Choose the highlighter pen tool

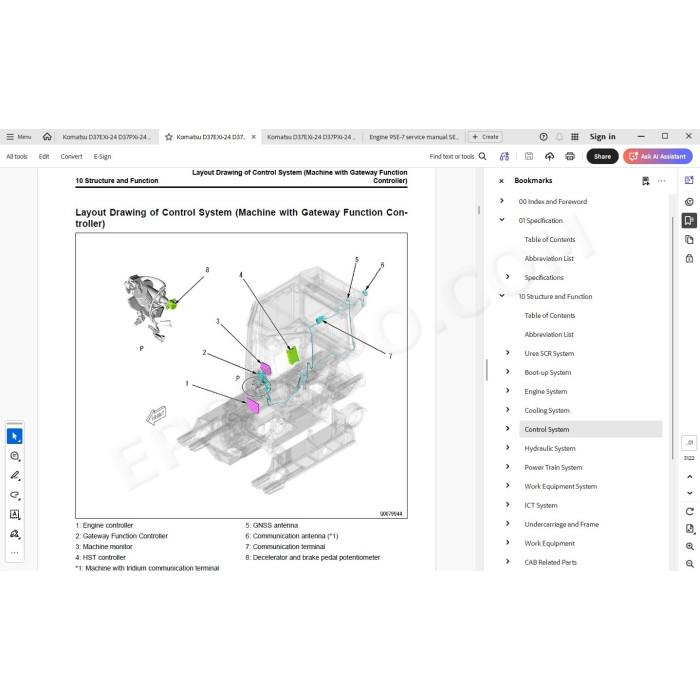tap(15, 475)
